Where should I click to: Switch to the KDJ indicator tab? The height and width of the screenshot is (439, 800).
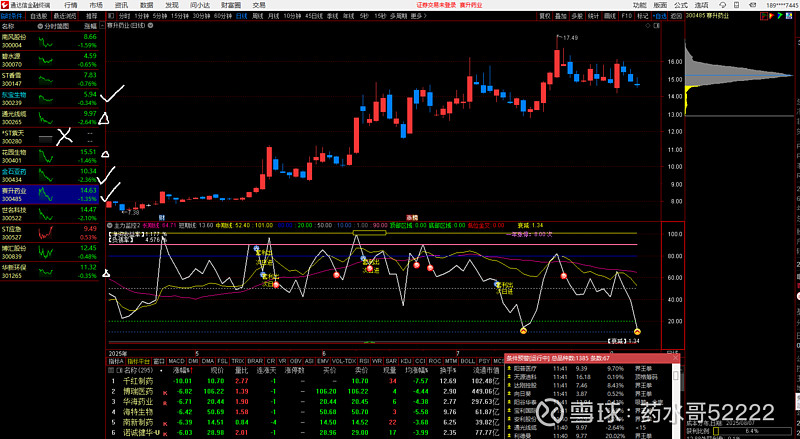[x=406, y=361]
